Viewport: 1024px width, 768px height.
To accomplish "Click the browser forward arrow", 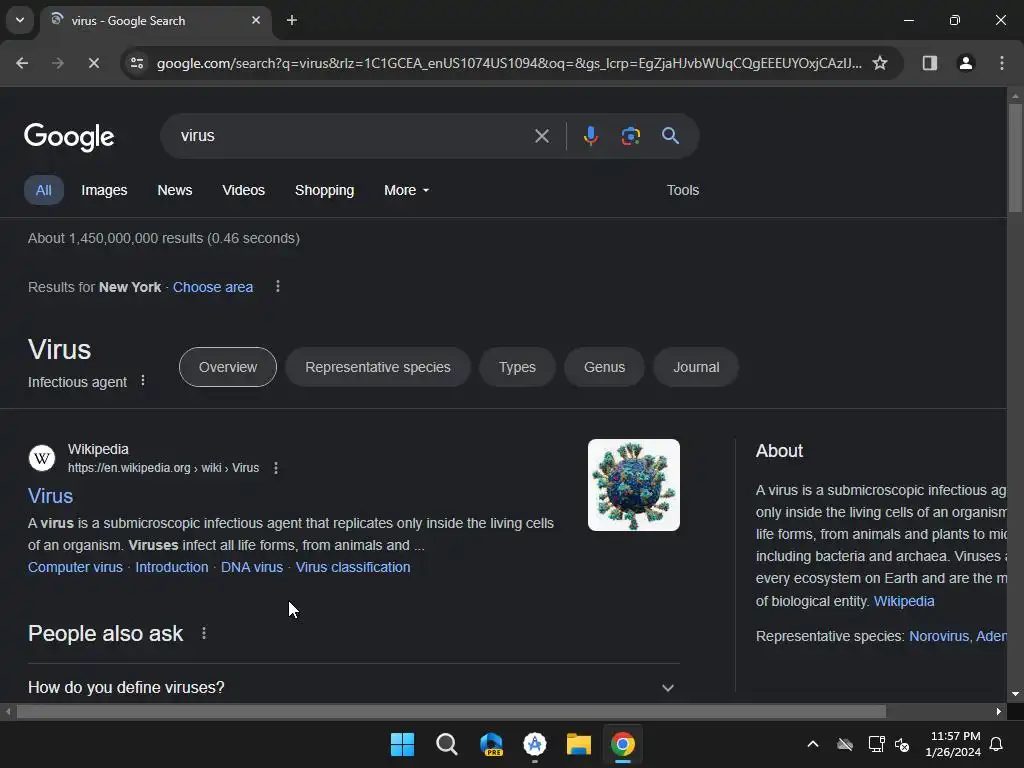I will (58, 63).
